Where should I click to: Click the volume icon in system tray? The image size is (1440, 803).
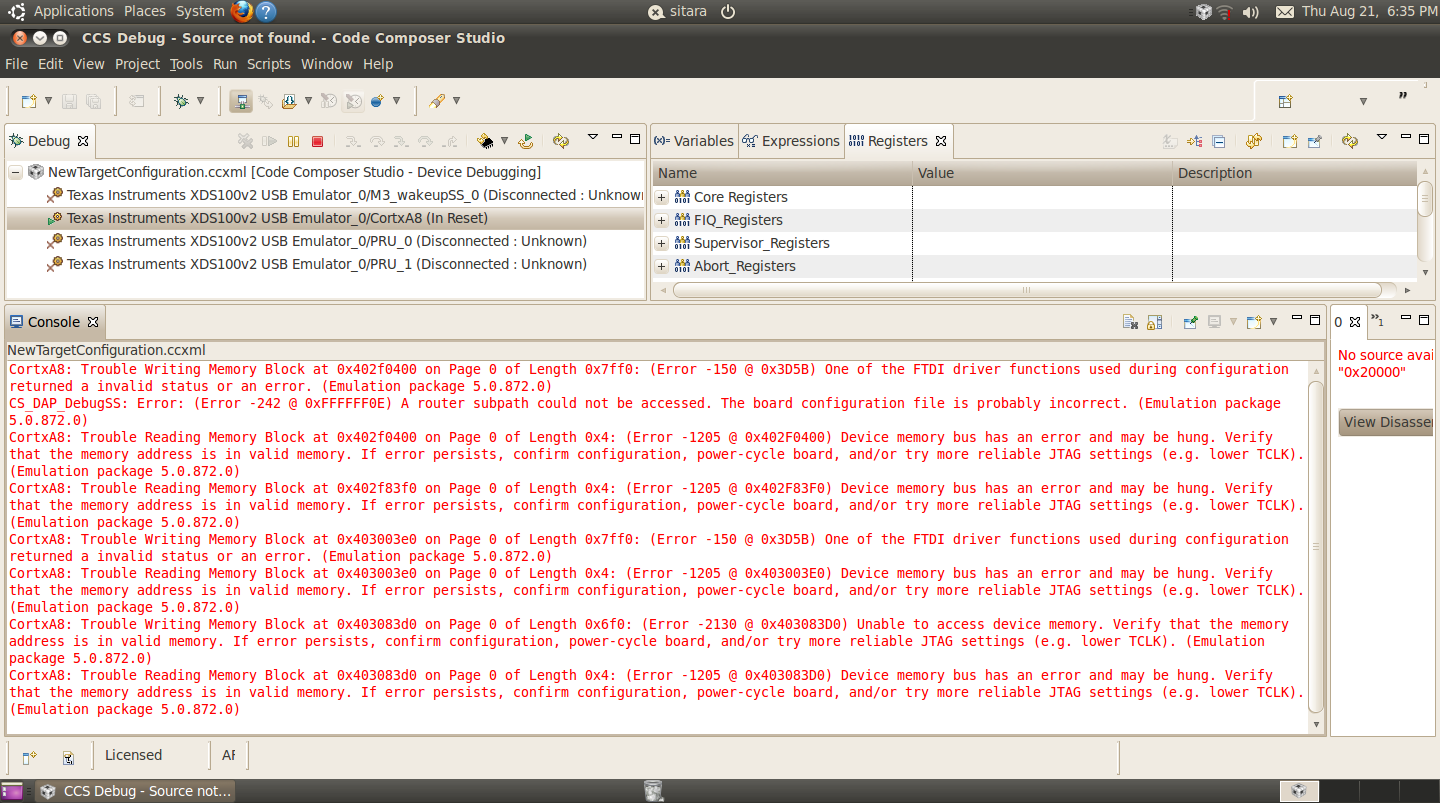1251,12
